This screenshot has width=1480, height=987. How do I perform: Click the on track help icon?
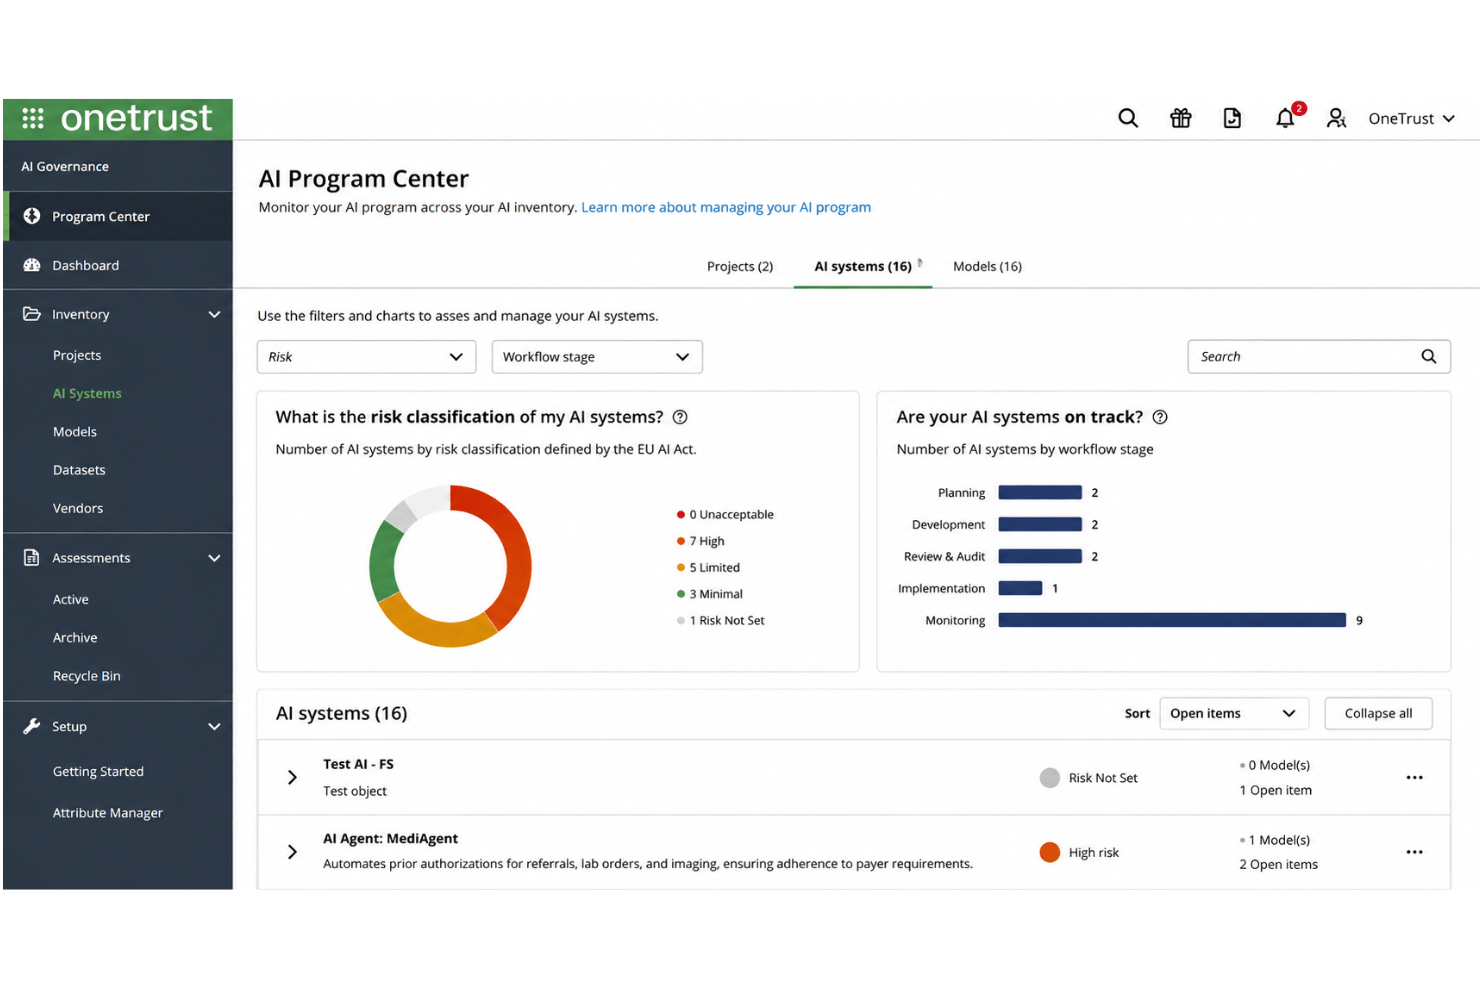pos(1160,417)
